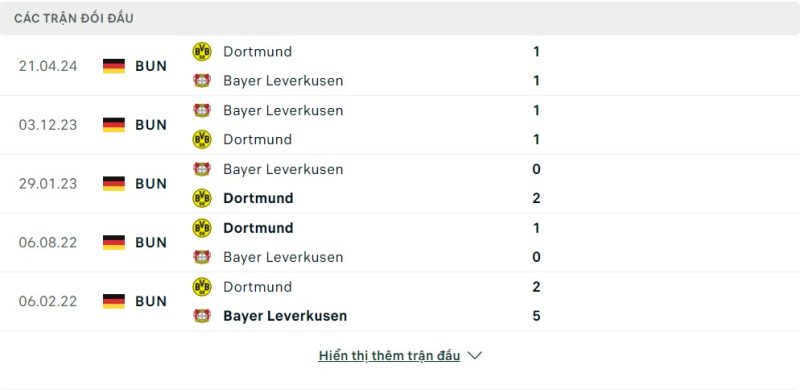Expand list with chevron beside Hiển thị thêm
The image size is (800, 390).
click(x=474, y=356)
